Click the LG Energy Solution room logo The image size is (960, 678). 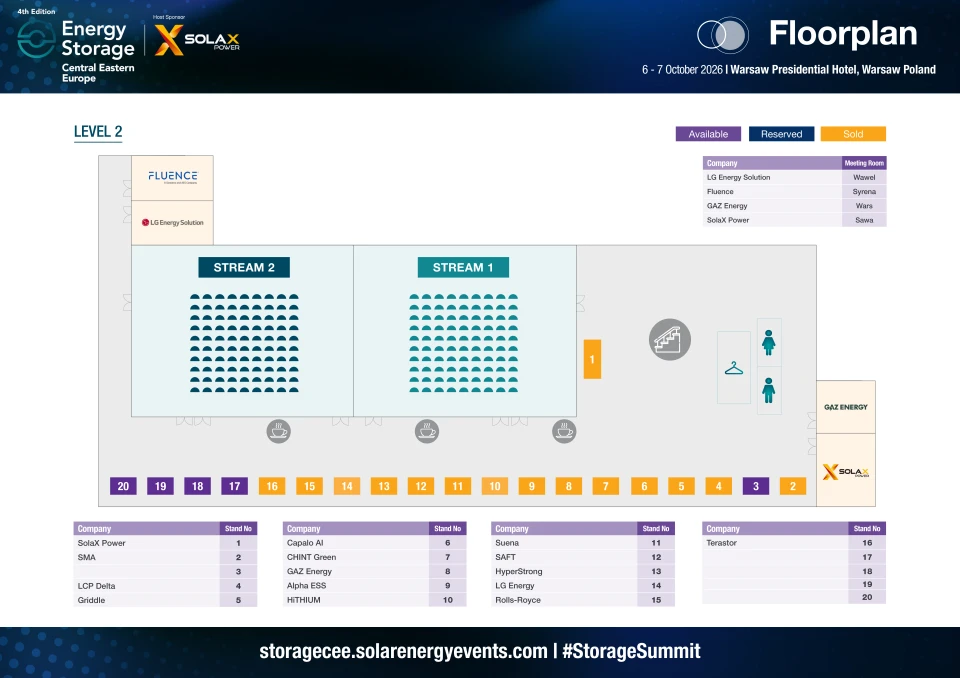(x=173, y=222)
